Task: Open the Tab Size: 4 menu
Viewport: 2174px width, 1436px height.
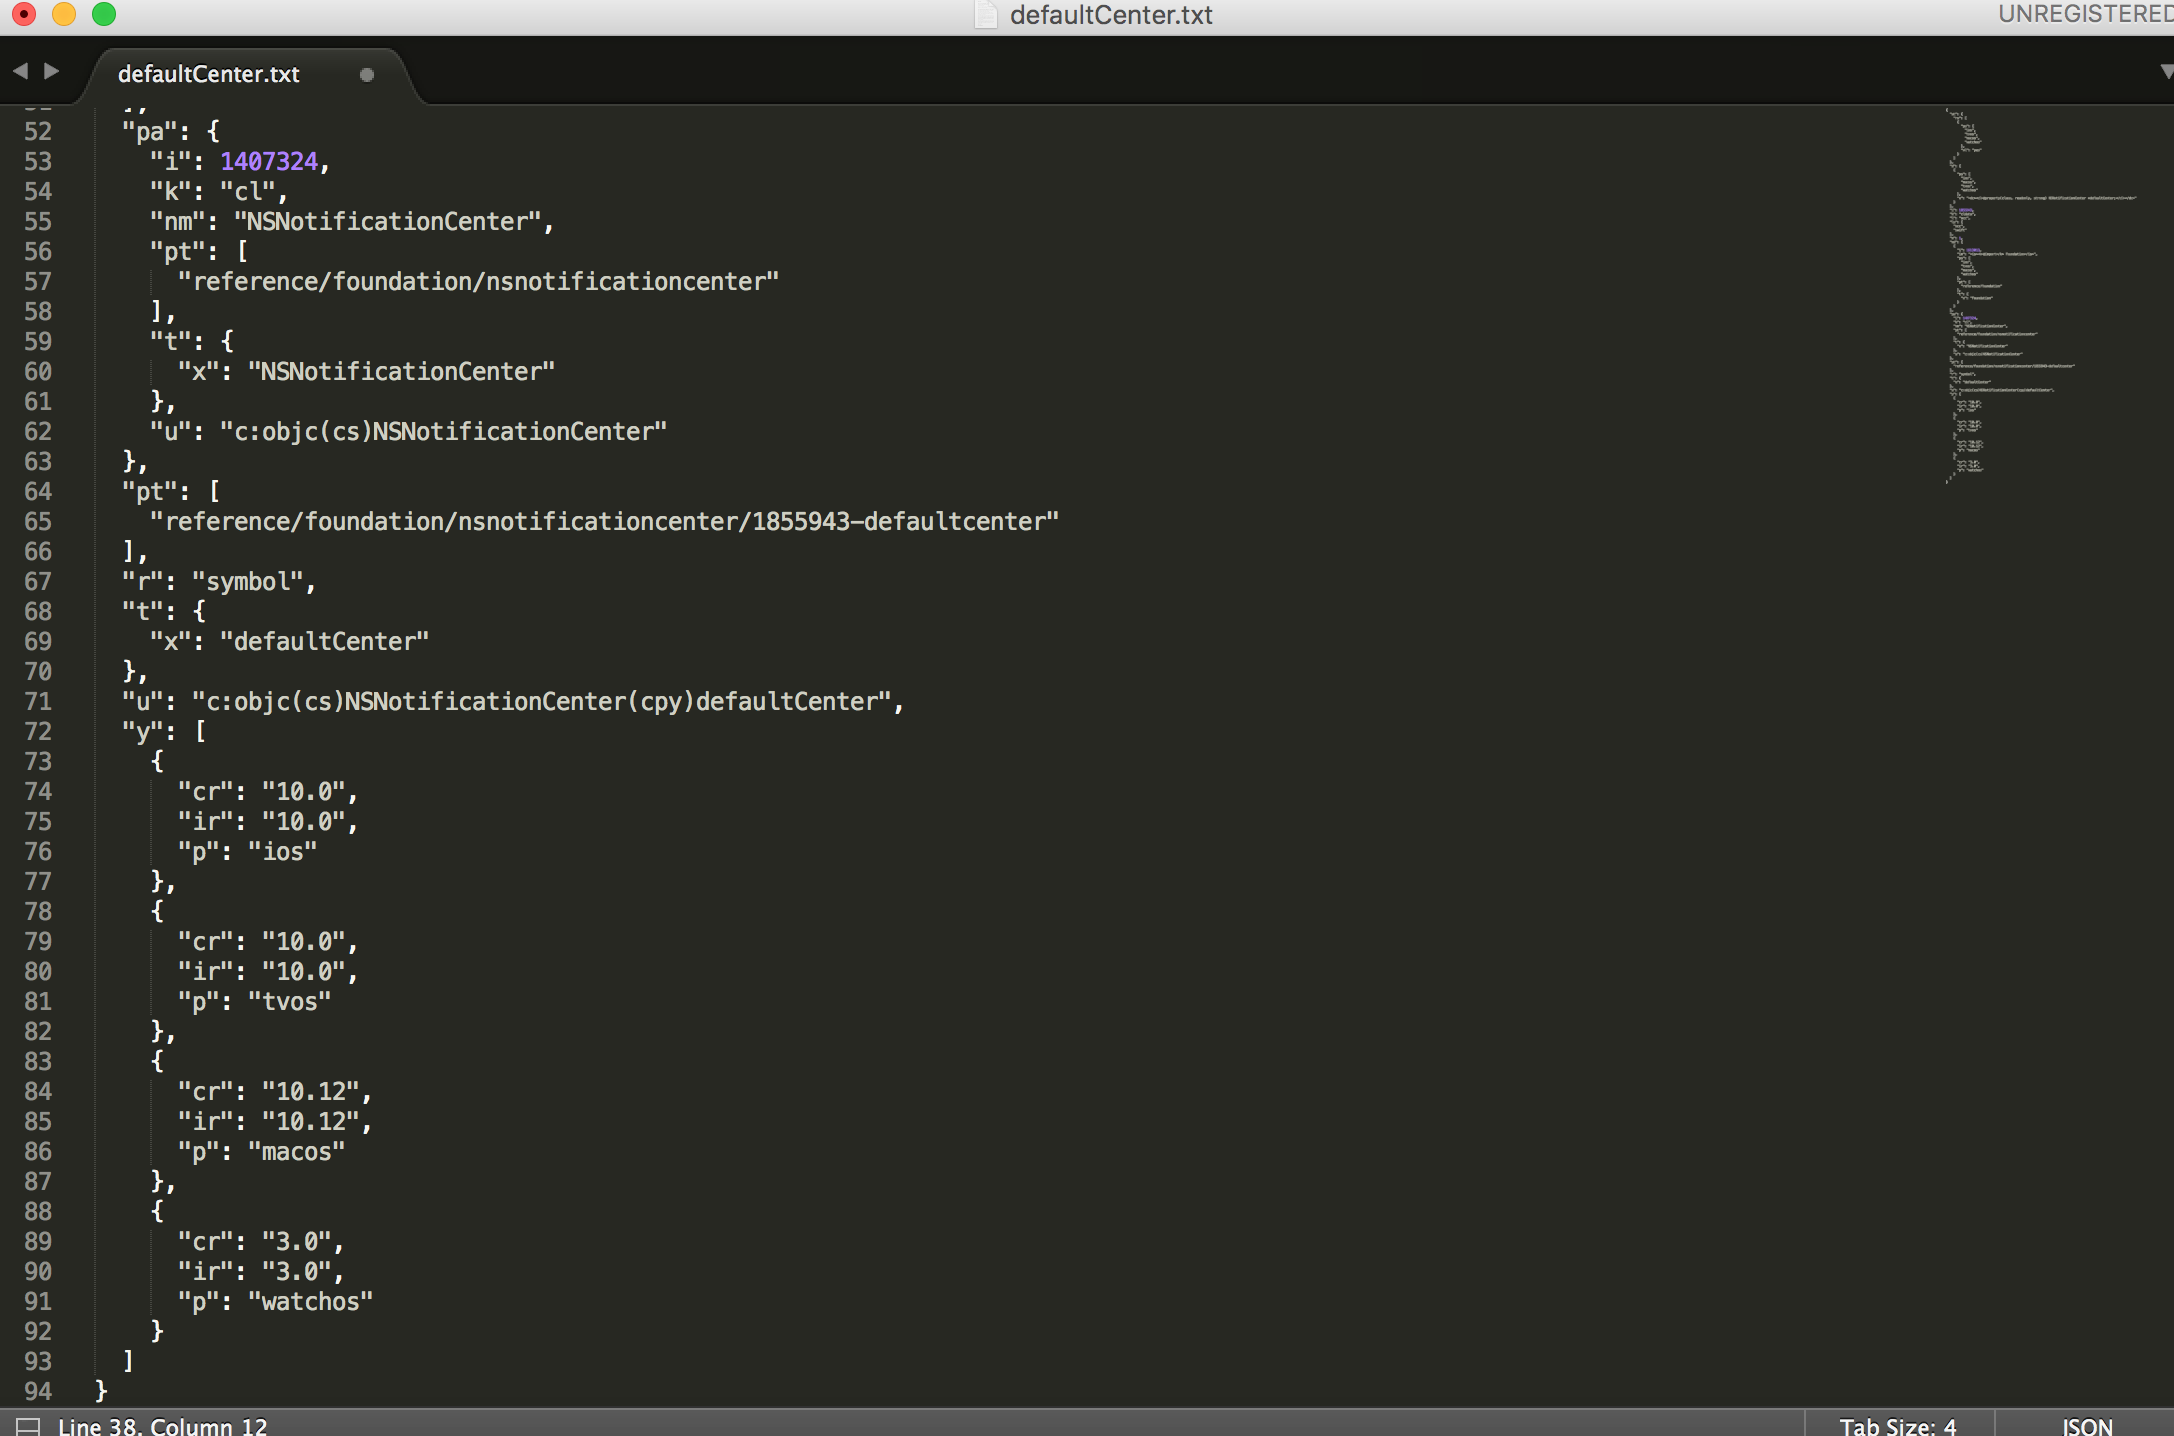Action: pos(1897,1425)
